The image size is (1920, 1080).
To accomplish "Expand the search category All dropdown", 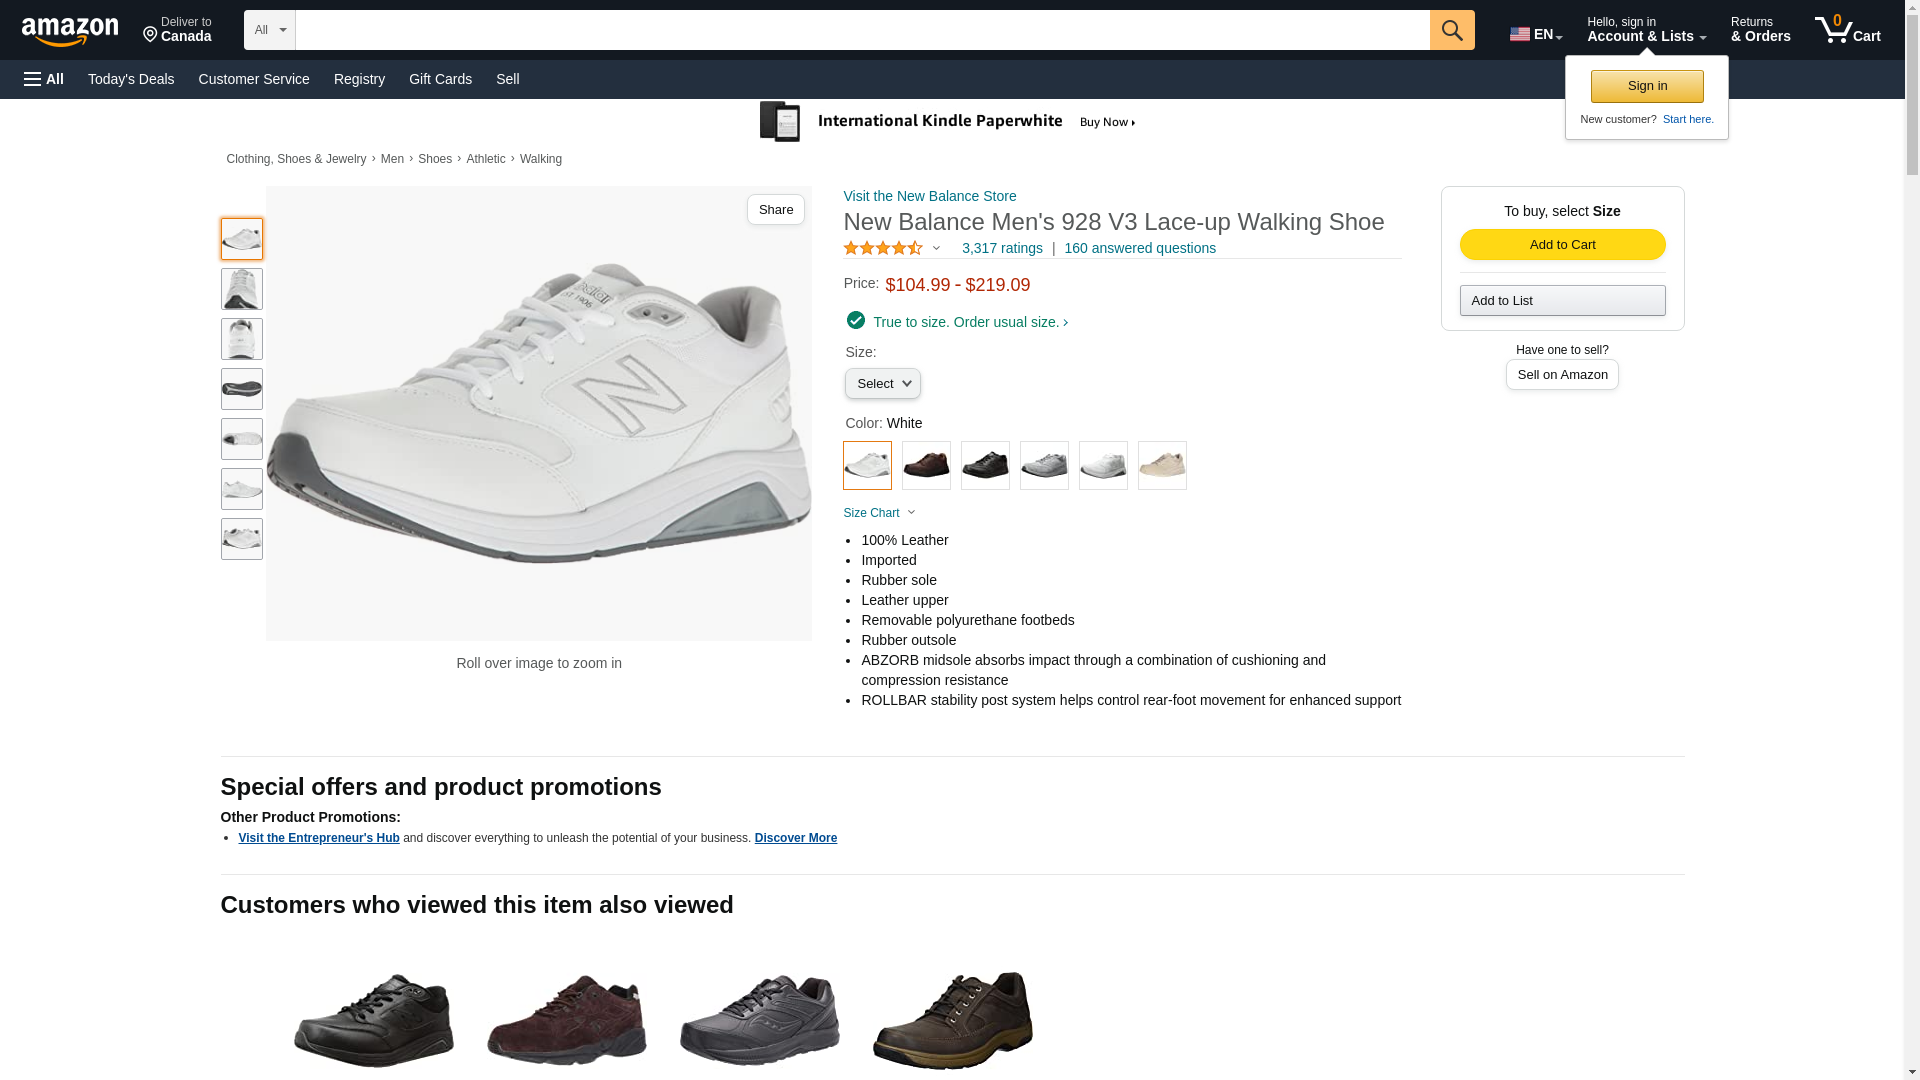I will click(x=269, y=30).
